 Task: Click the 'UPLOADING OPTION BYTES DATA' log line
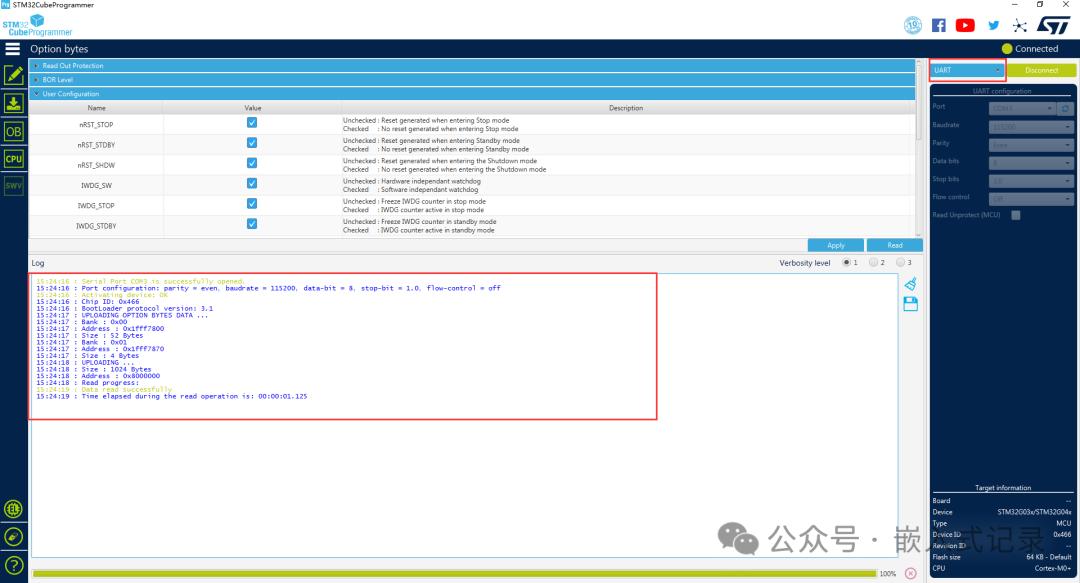tap(122, 315)
